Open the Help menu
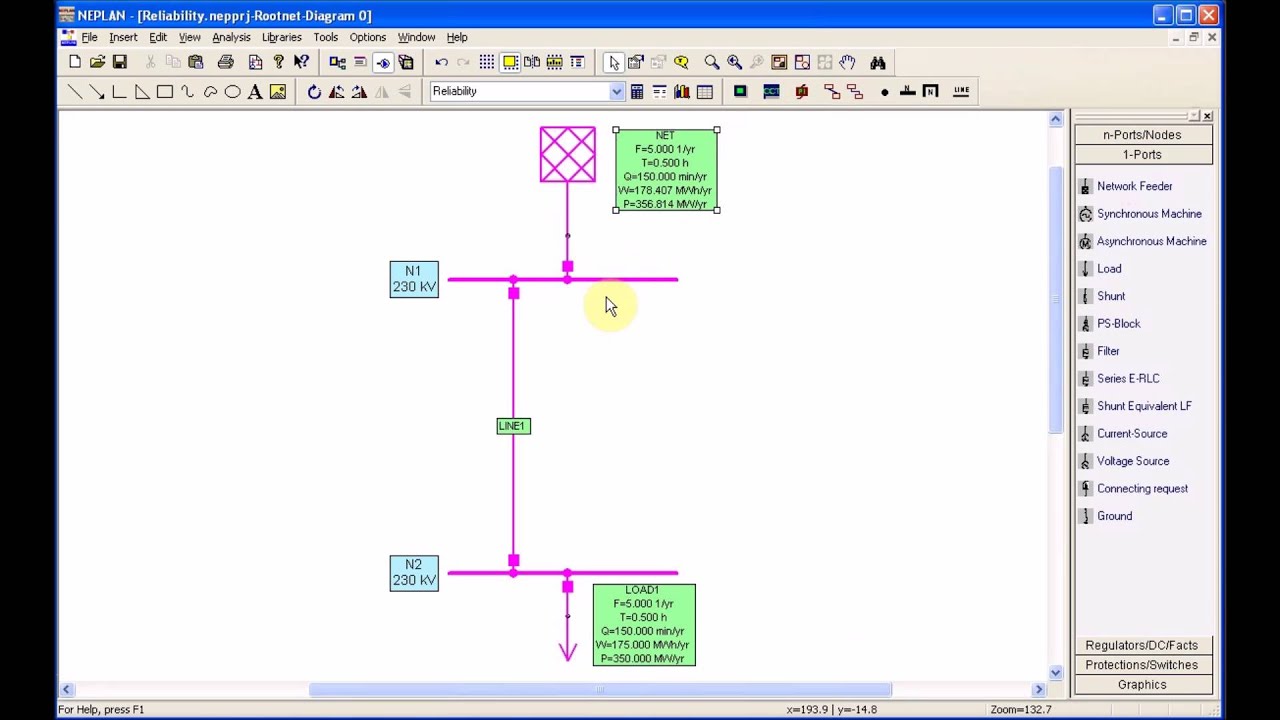Viewport: 1280px width, 720px height. point(456,37)
